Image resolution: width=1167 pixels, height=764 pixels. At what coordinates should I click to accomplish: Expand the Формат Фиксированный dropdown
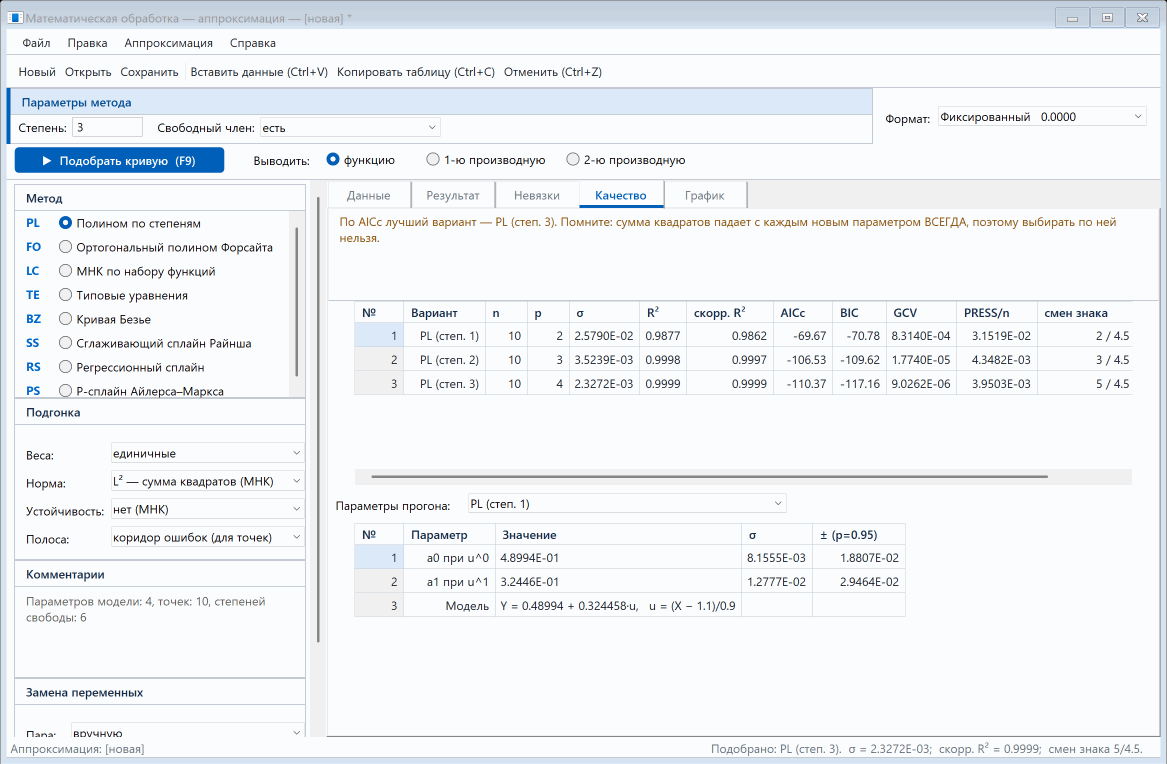1041,117
